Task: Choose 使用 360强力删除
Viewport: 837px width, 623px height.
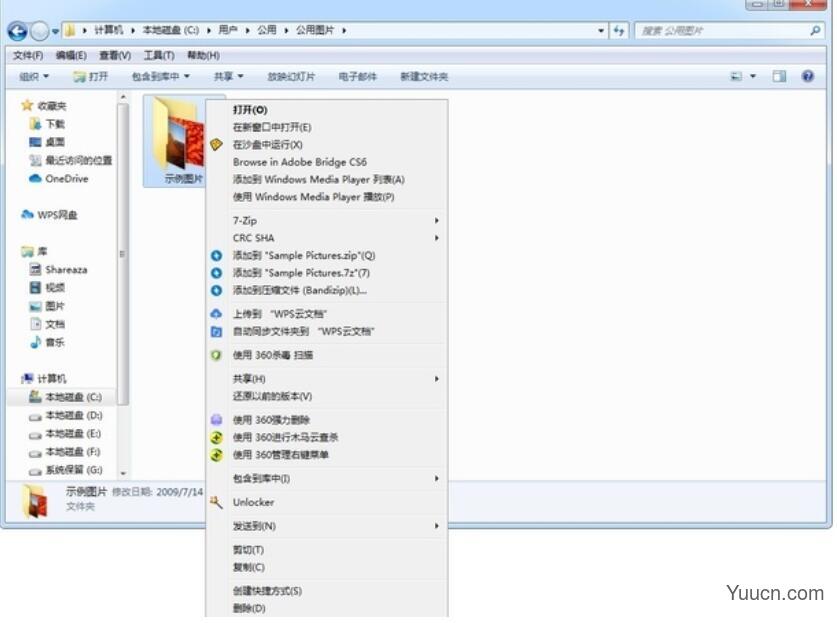Action: [x=327, y=420]
